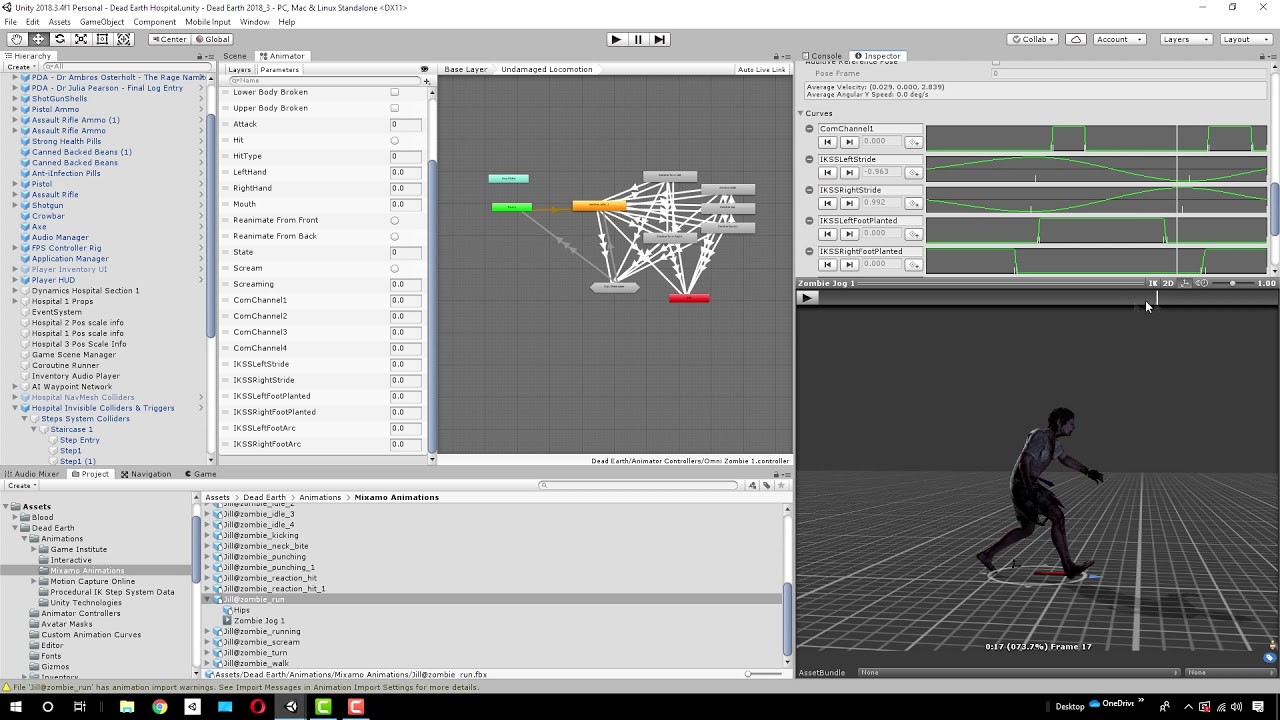Open the Collab dropdown
The width and height of the screenshot is (1280, 720).
pyautogui.click(x=1033, y=39)
